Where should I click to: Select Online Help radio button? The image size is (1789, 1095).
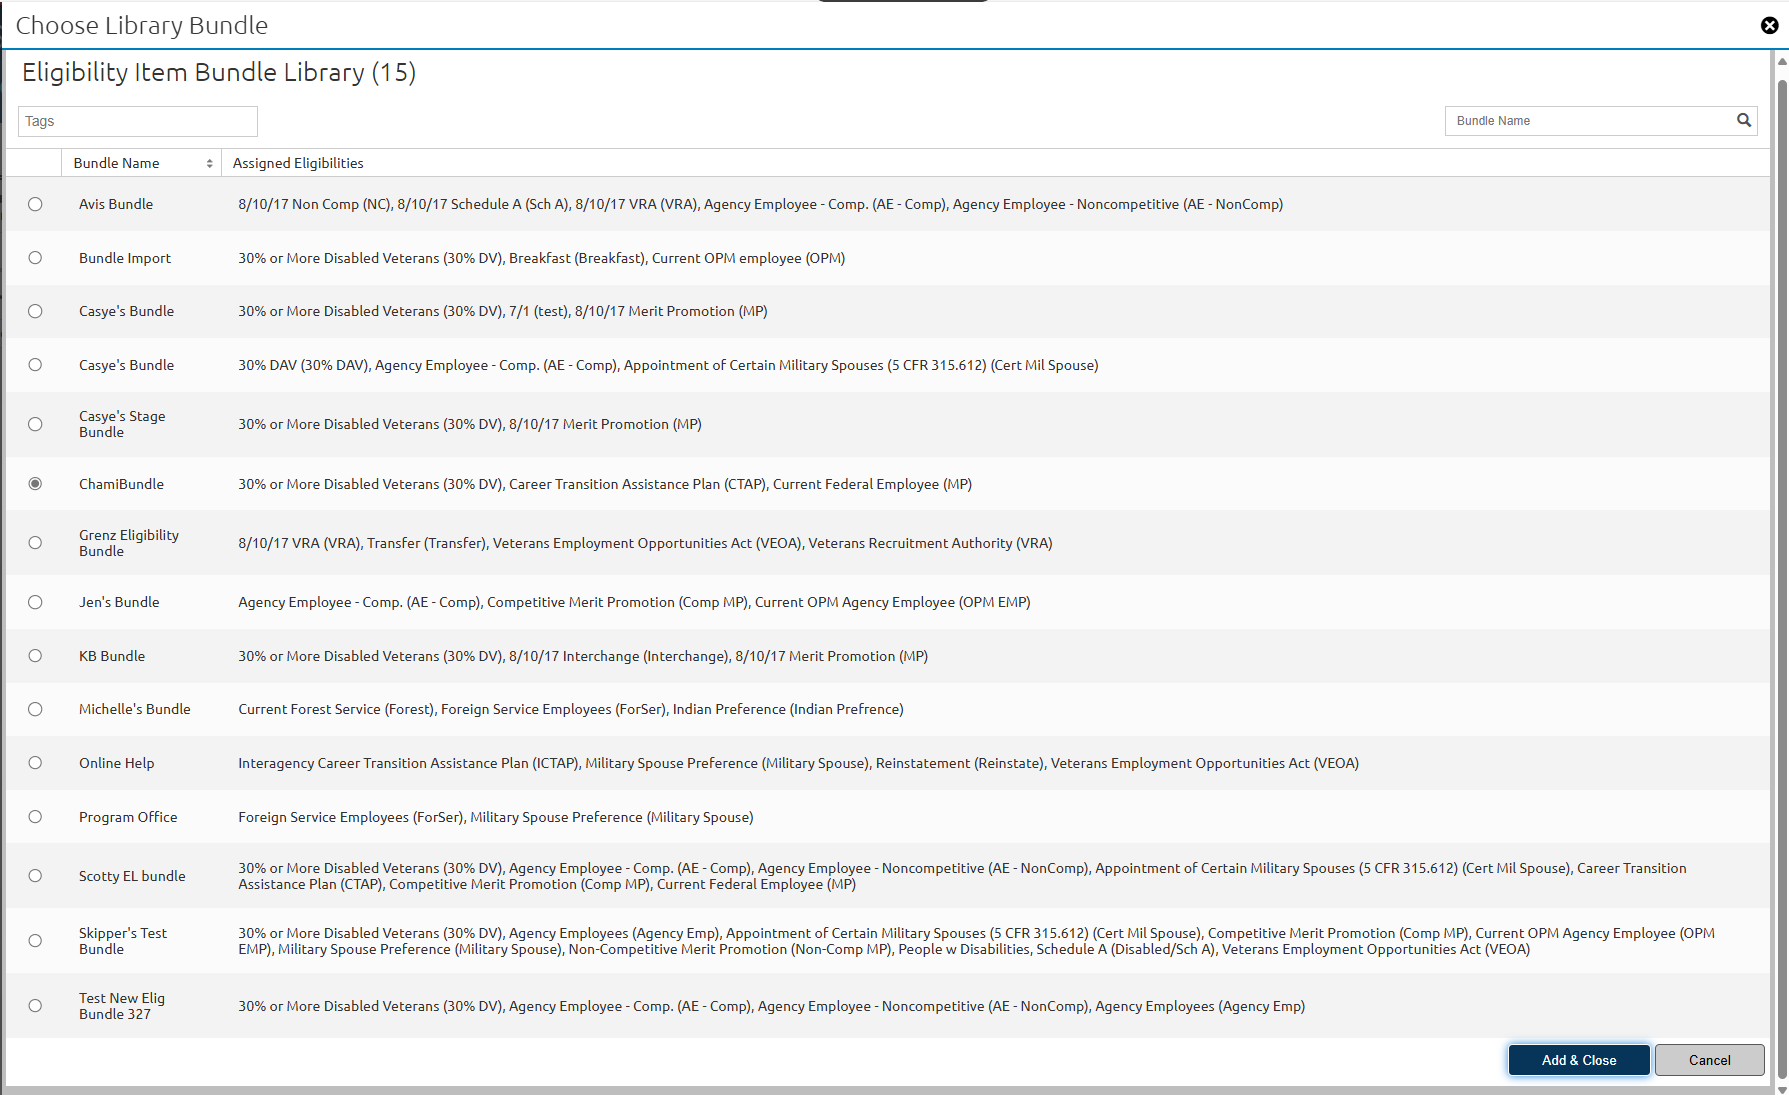(x=35, y=763)
